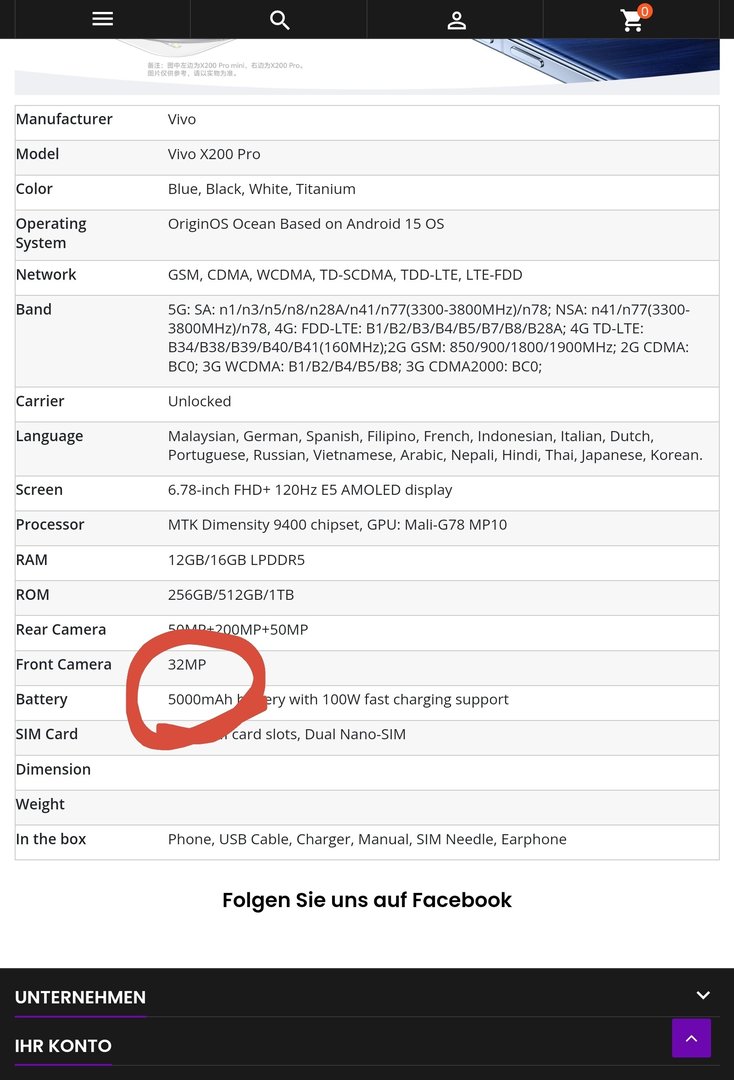
Task: Click the search magnifier icon
Action: [x=279, y=20]
